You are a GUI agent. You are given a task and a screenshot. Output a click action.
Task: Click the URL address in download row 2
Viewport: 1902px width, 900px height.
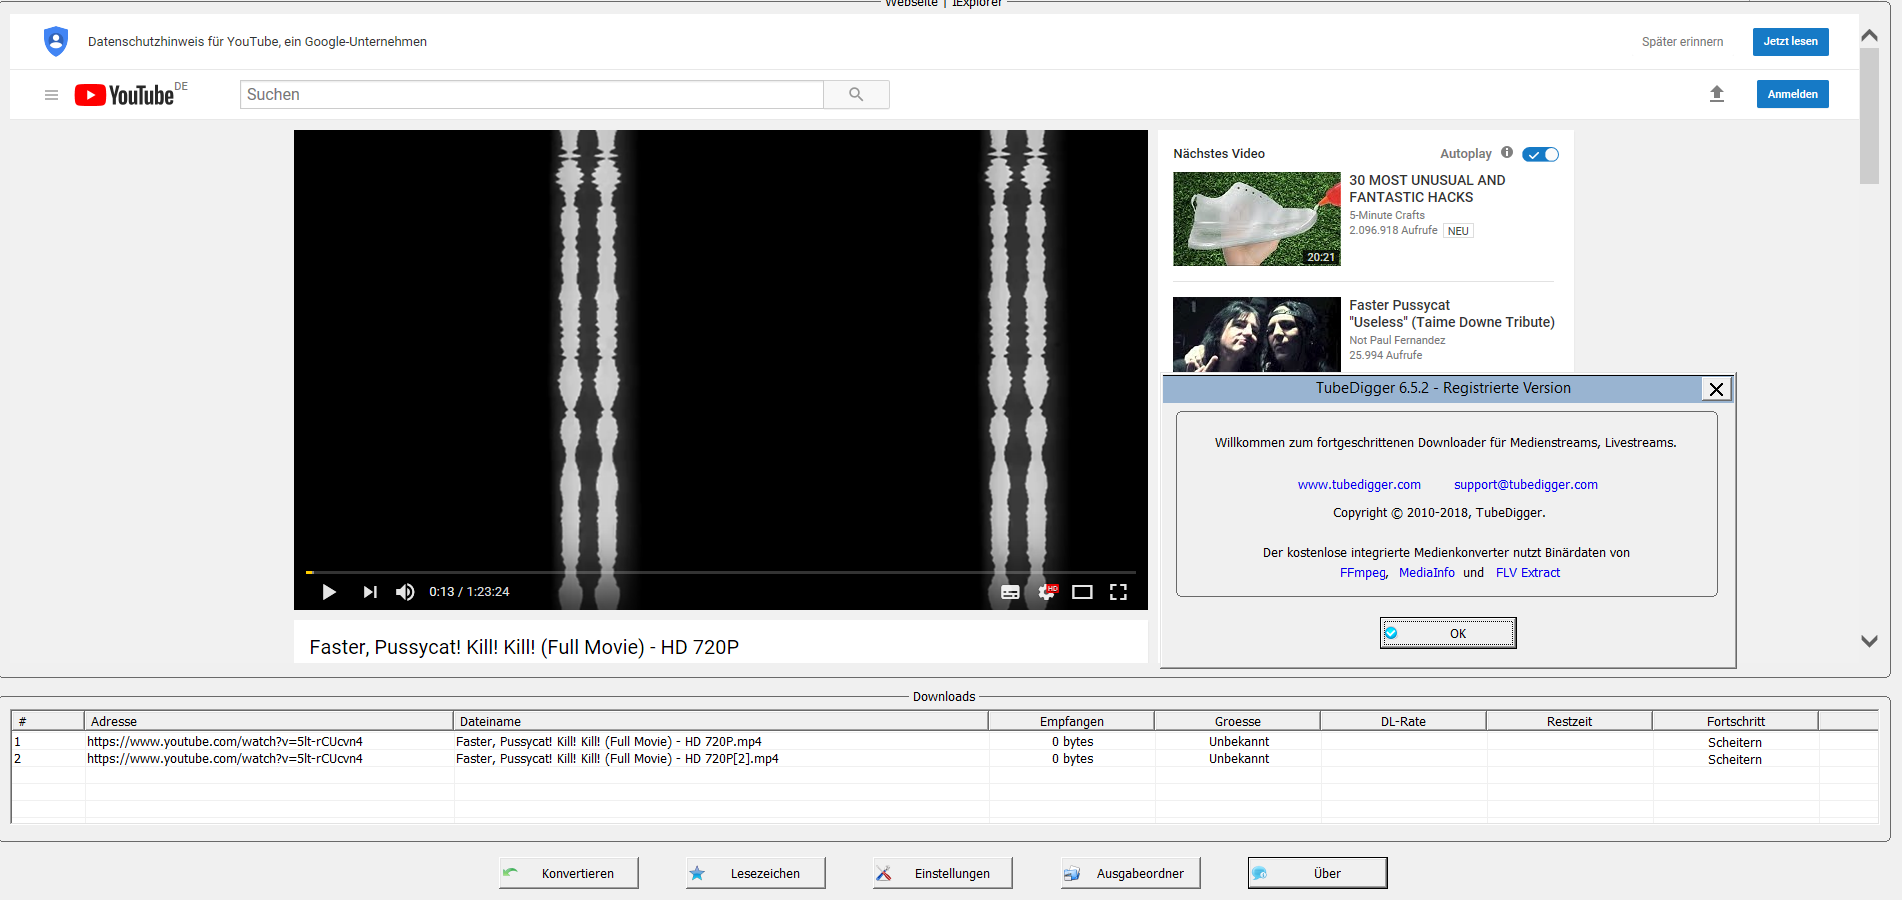pos(225,759)
